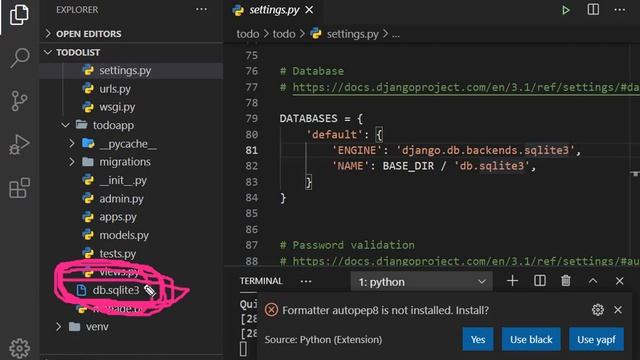Click the 'default' key on line 80
Image resolution: width=640 pixels, height=360 pixels.
334,135
